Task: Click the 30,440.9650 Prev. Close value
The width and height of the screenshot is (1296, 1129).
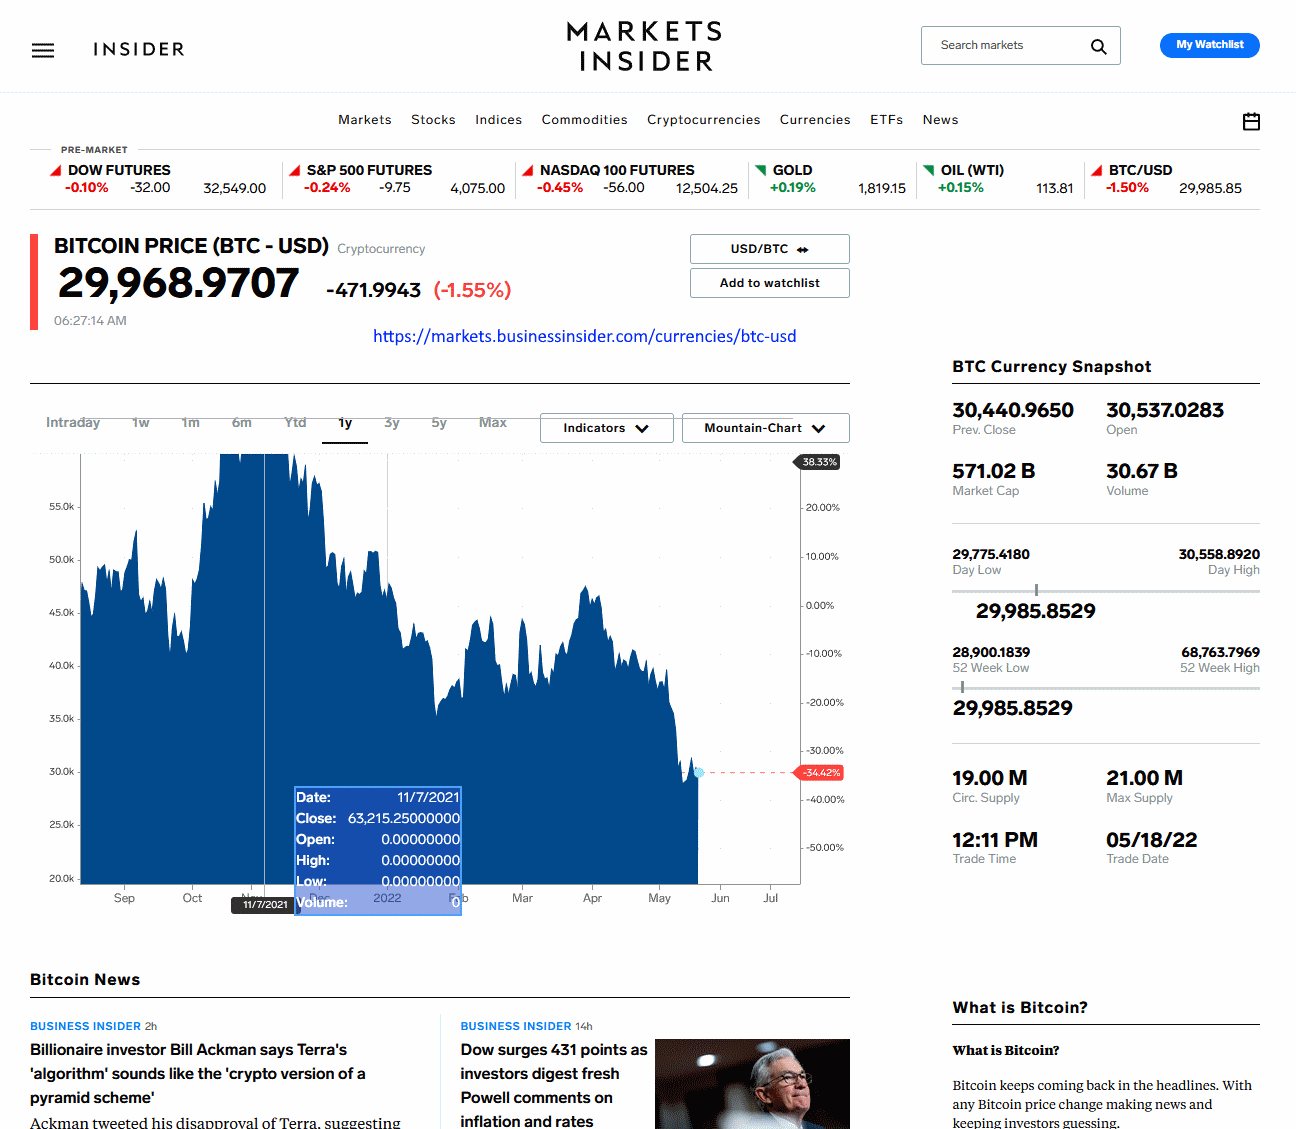Action: point(1013,410)
